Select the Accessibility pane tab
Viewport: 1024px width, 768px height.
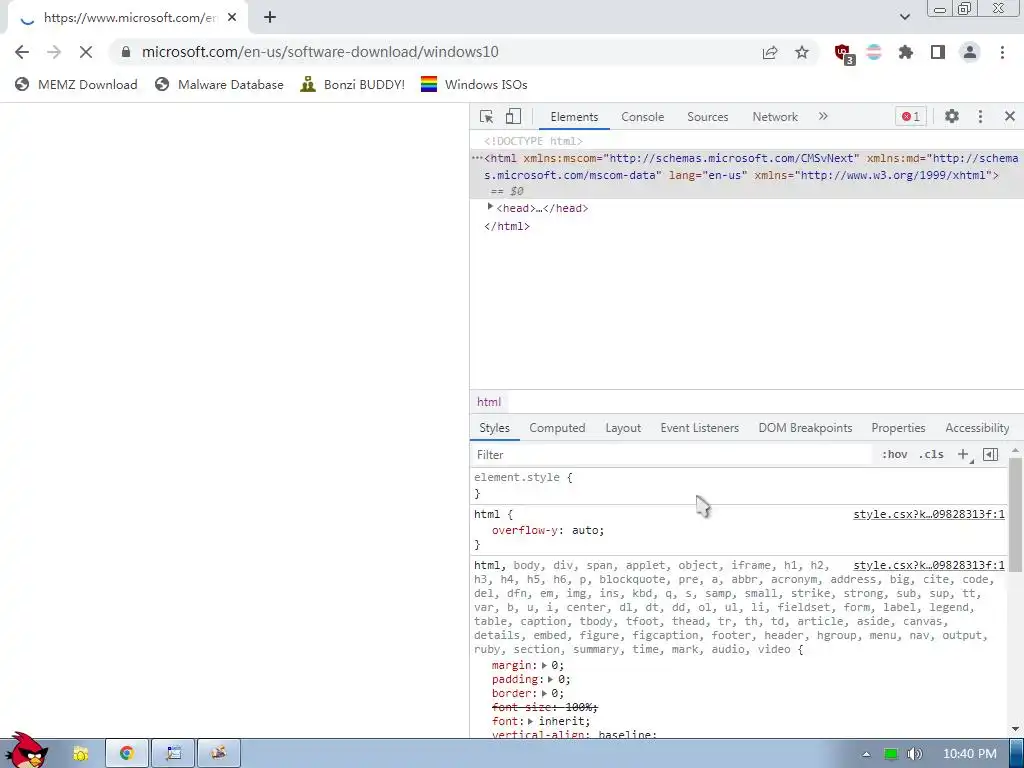977,428
